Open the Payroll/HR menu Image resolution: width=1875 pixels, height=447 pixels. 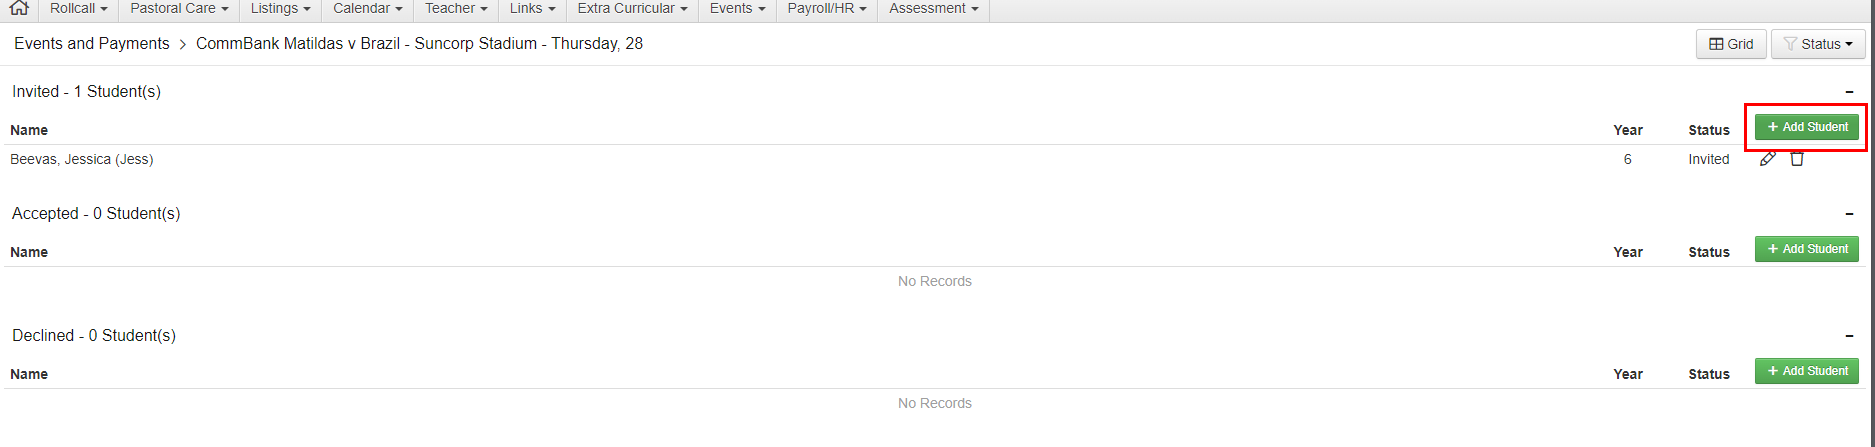[x=826, y=8]
